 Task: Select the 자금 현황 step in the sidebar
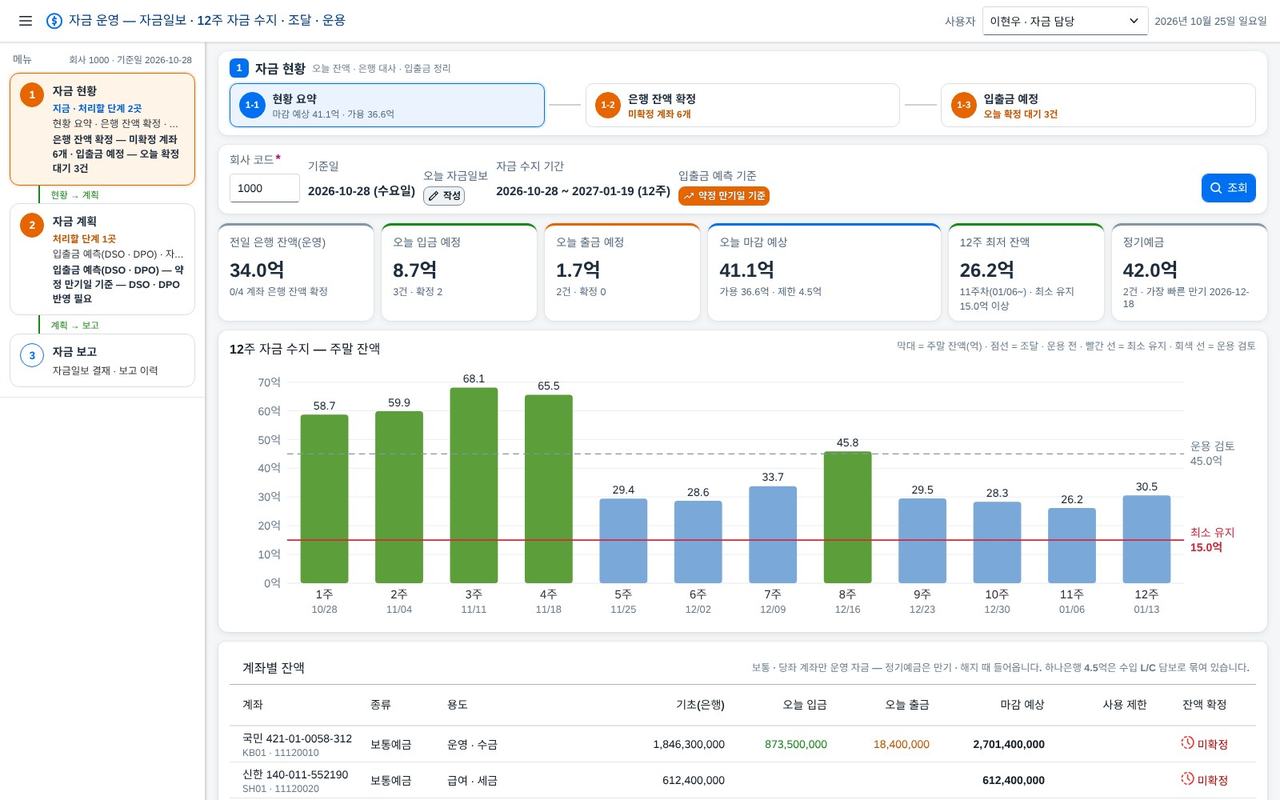pos(102,129)
